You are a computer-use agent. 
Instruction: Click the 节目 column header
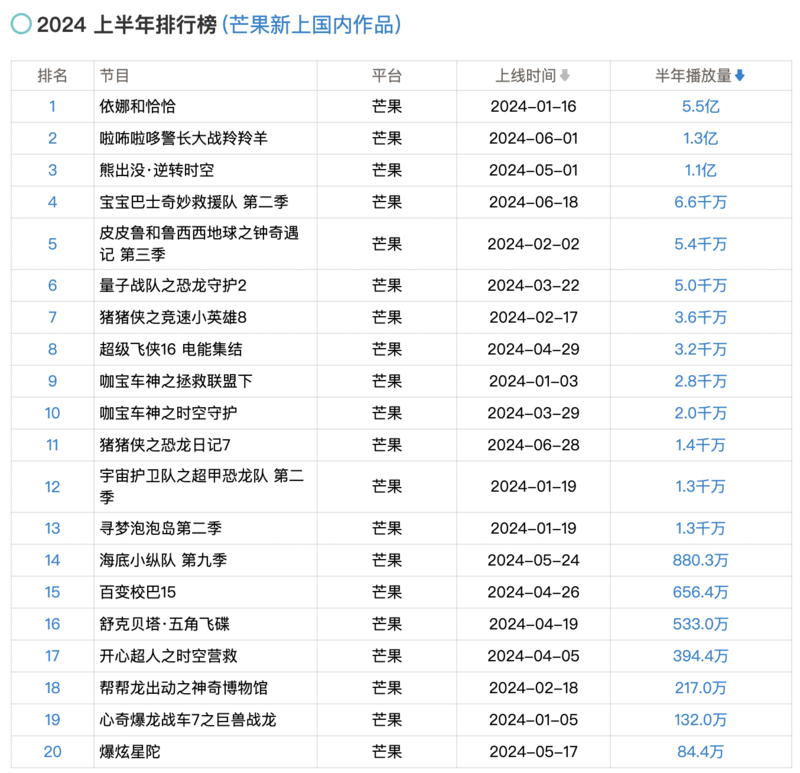(x=114, y=76)
